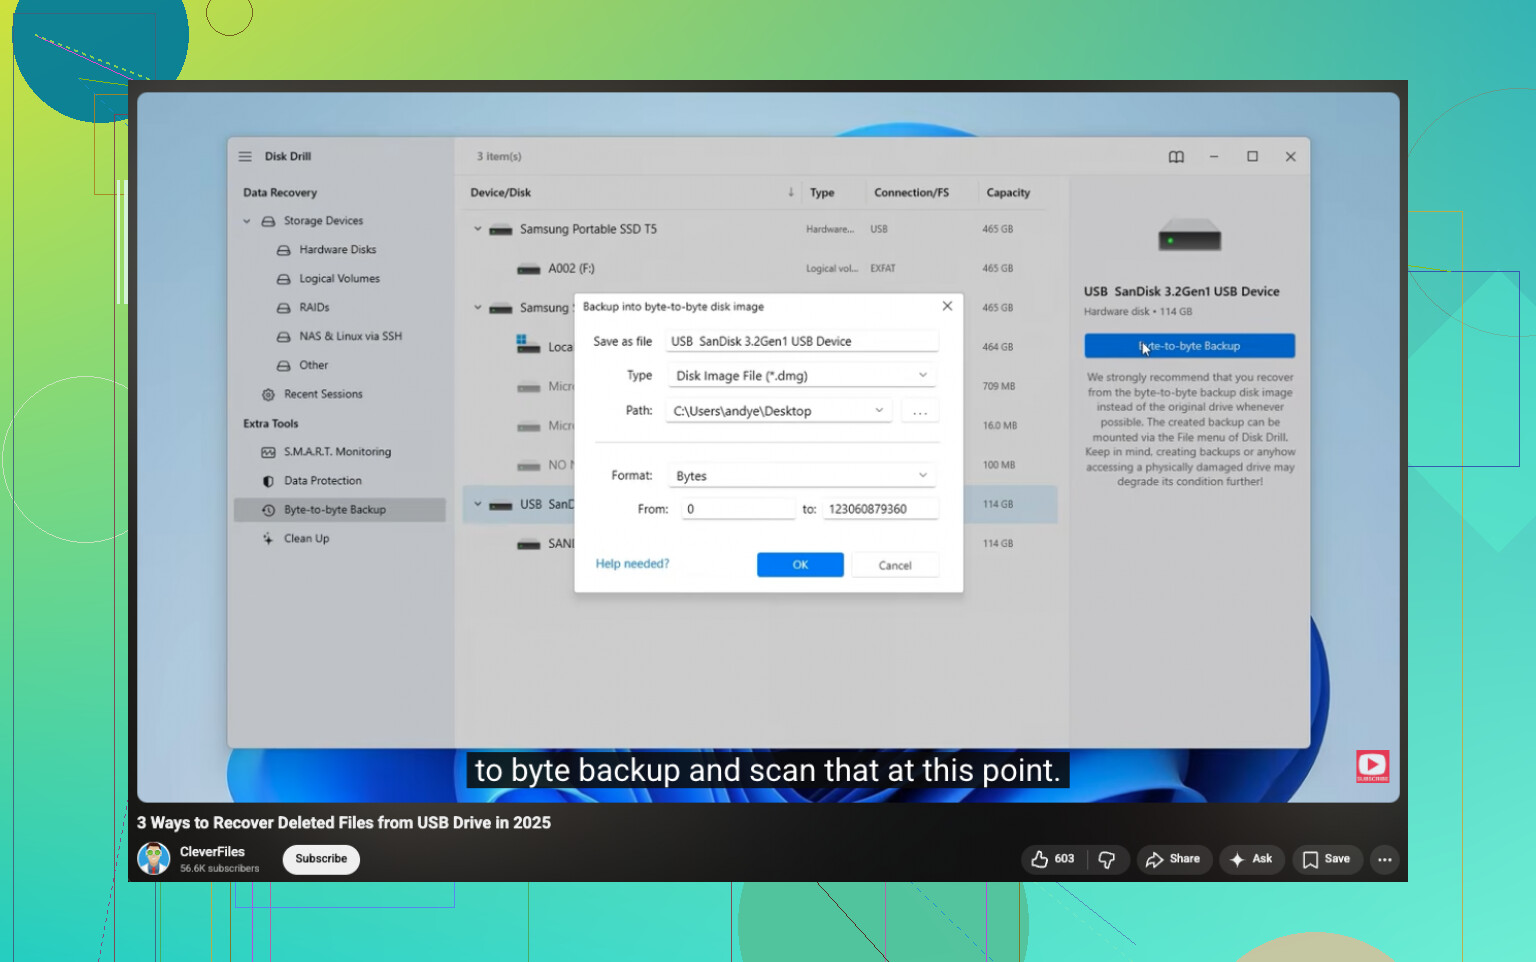The image size is (1536, 962).
Task: Click the S.M.A.R.T. Monitoring icon
Action: pyautogui.click(x=268, y=452)
